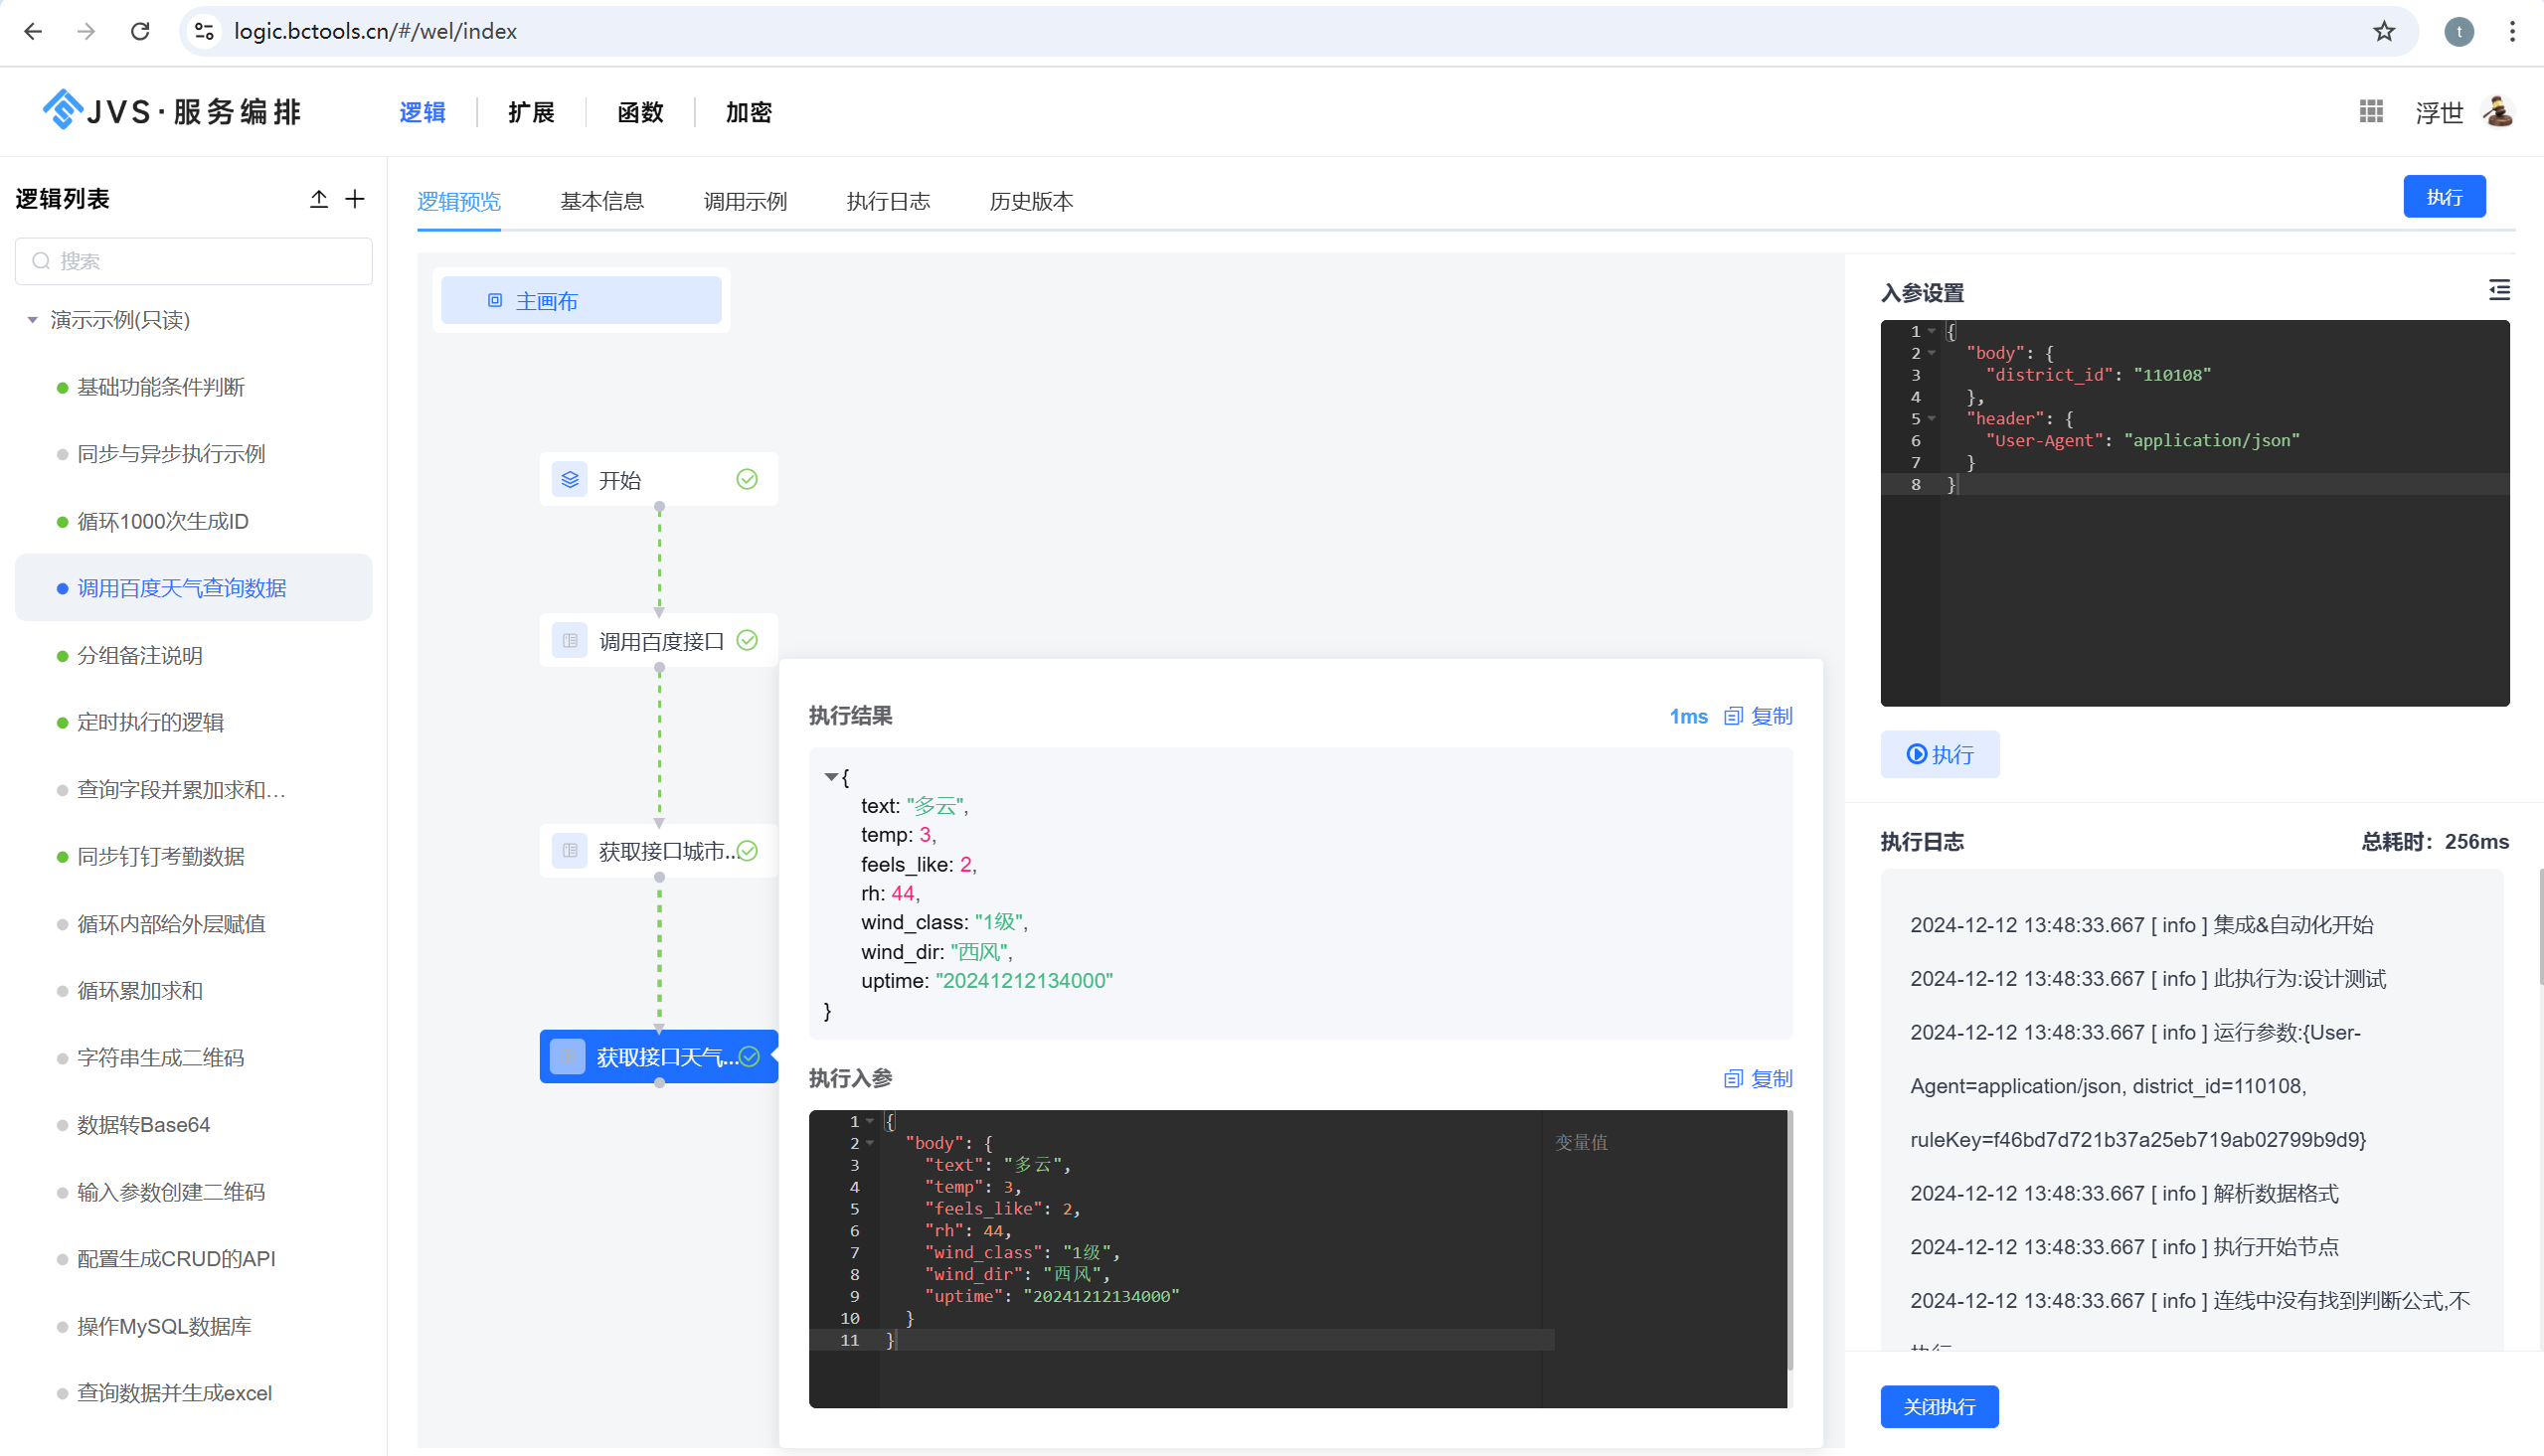Click the blue 执行 button at top right

[x=2443, y=197]
